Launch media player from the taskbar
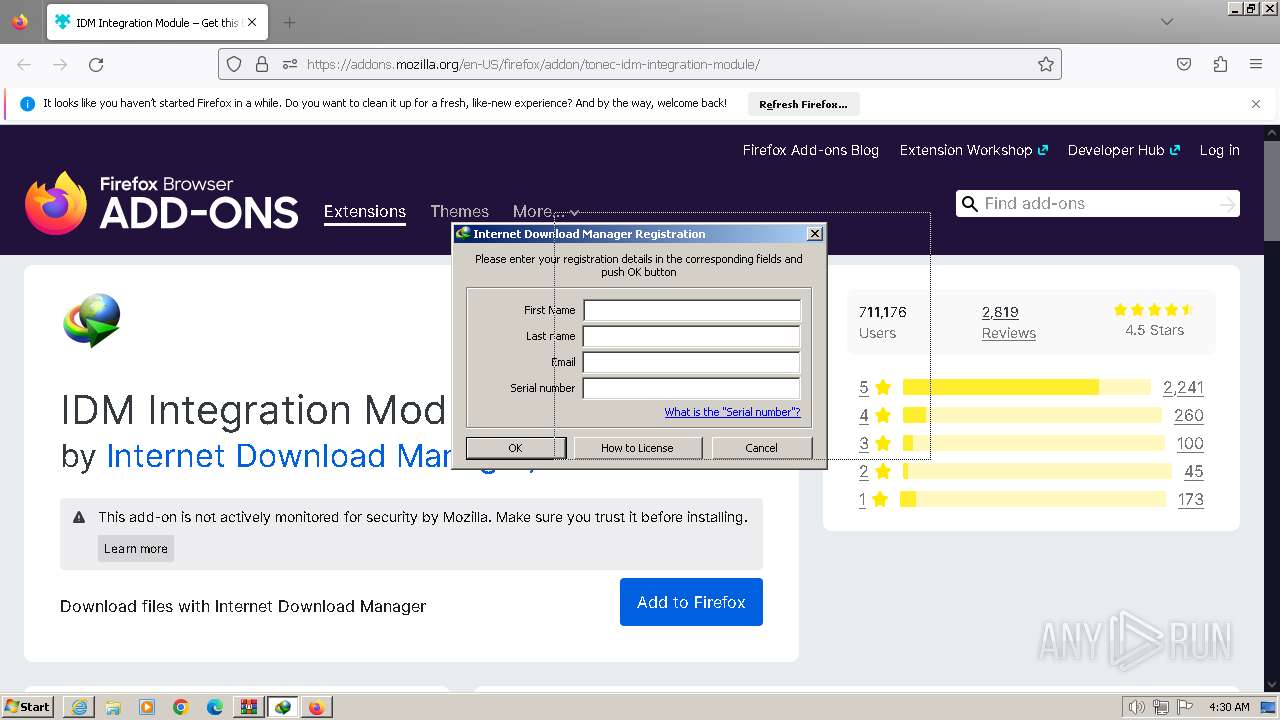This screenshot has width=1280, height=720. [x=147, y=707]
